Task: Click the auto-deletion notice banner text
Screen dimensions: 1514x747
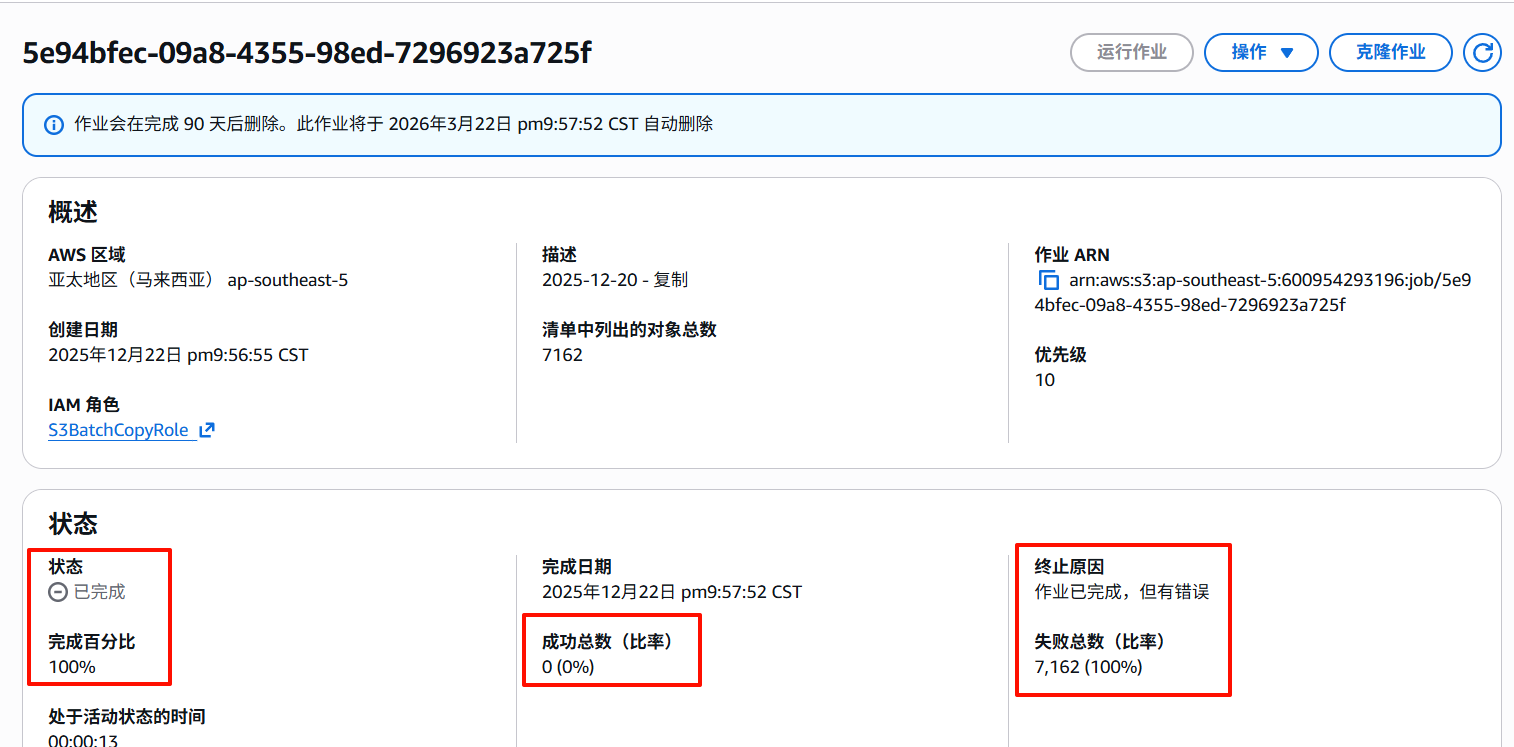Action: click(x=393, y=125)
